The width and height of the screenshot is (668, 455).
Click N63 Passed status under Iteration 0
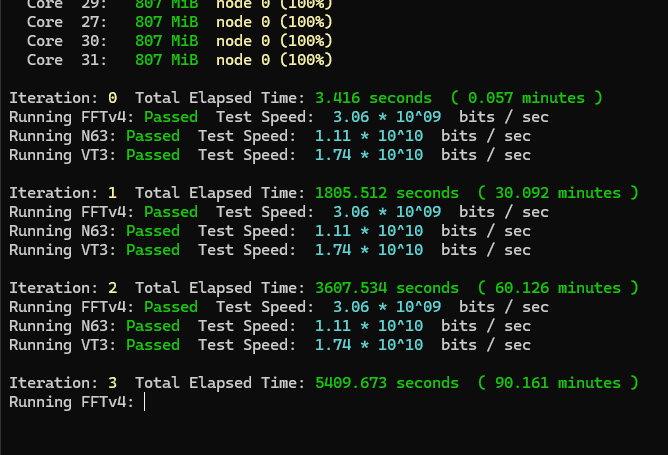tap(153, 136)
